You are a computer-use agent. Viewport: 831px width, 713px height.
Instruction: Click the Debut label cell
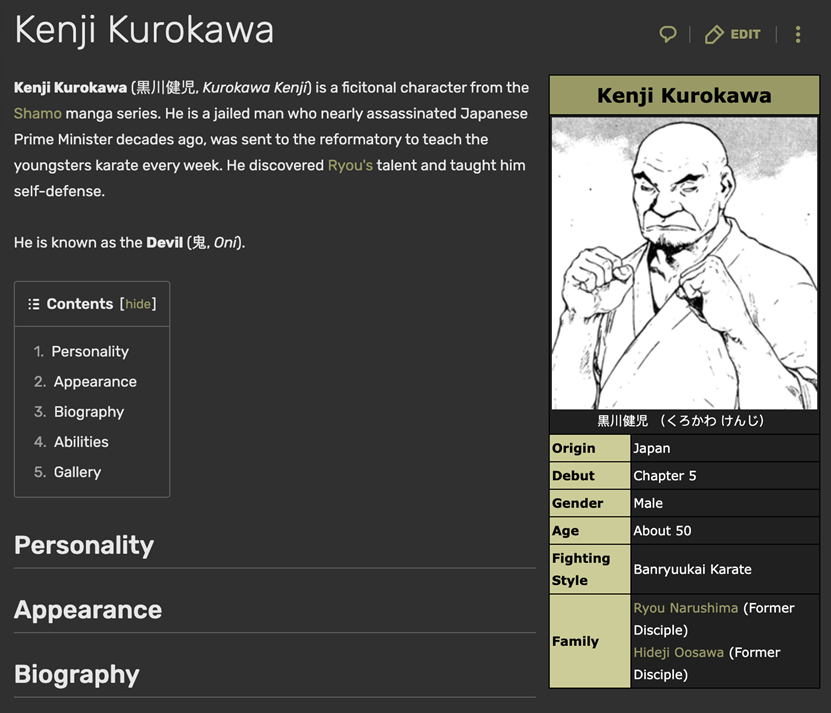tap(590, 476)
